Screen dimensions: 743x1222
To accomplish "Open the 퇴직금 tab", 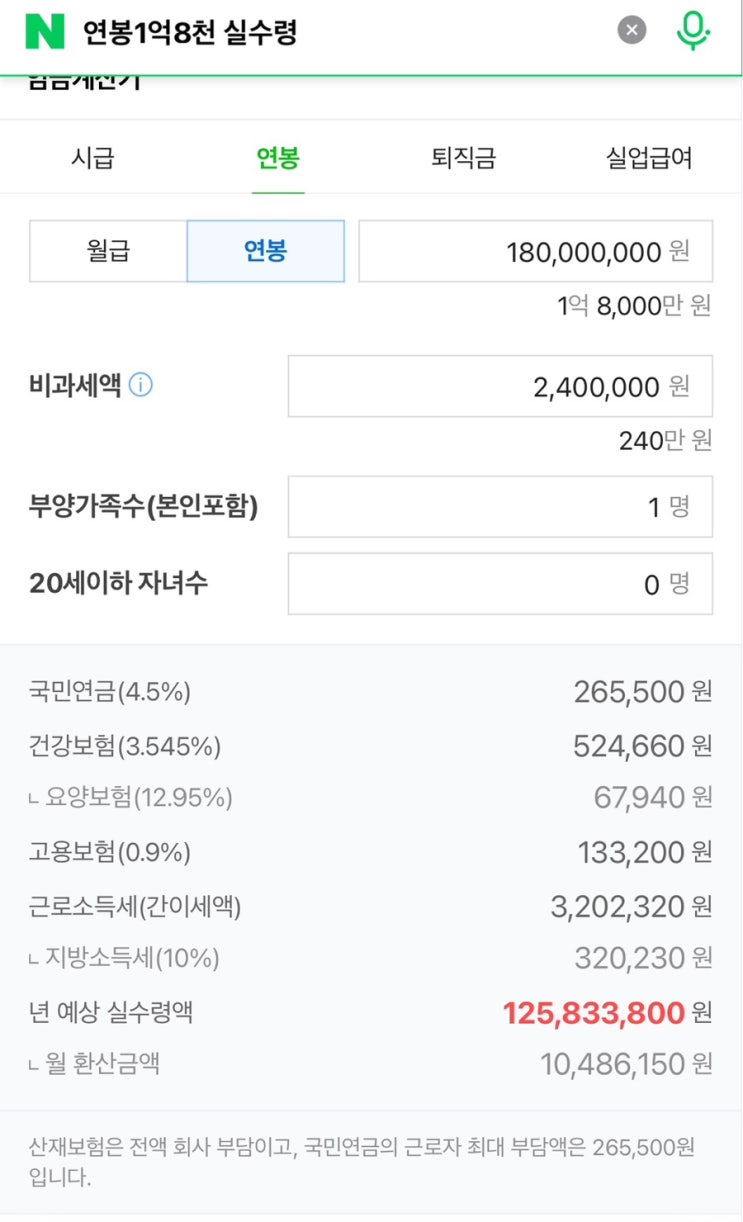I will (x=463, y=158).
